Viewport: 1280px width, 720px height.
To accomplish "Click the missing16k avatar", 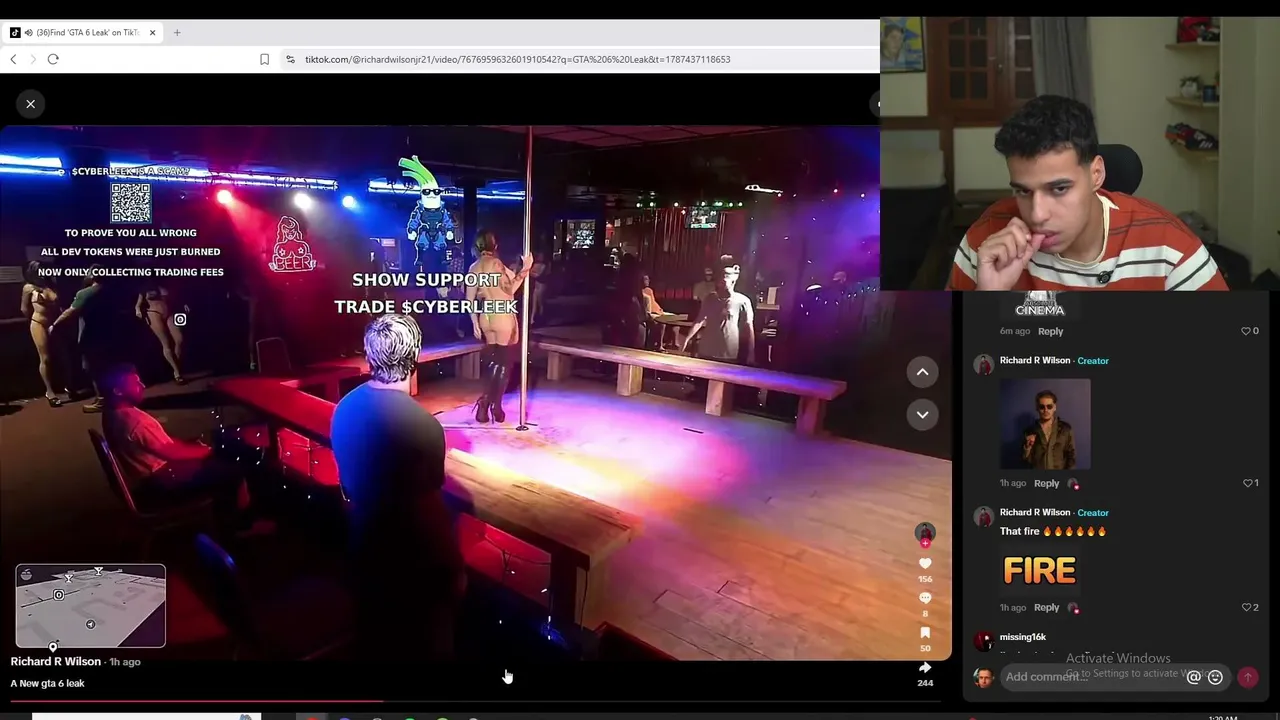I will 984,640.
